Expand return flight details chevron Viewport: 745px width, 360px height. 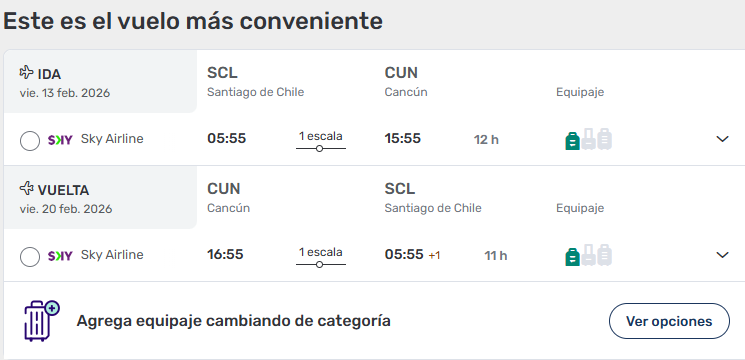tap(722, 255)
